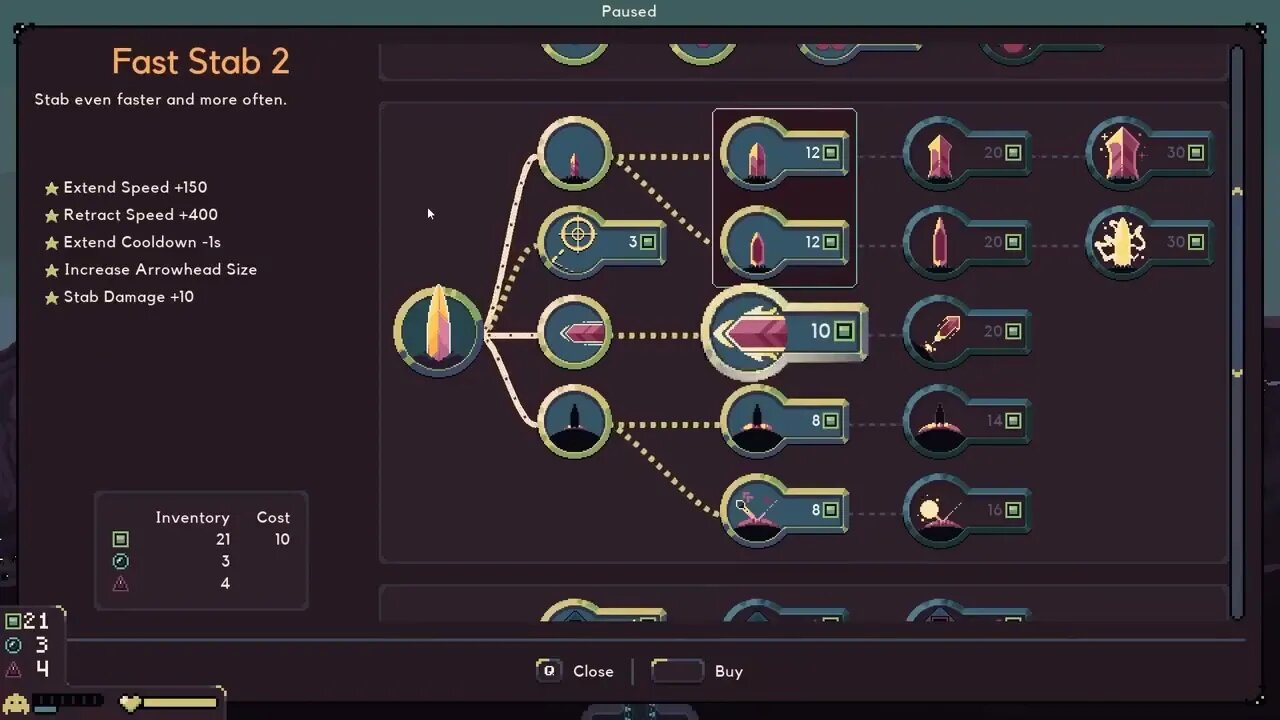Select the crosshair targeting upgrade costing 3
1280x720 pixels.
click(x=601, y=242)
